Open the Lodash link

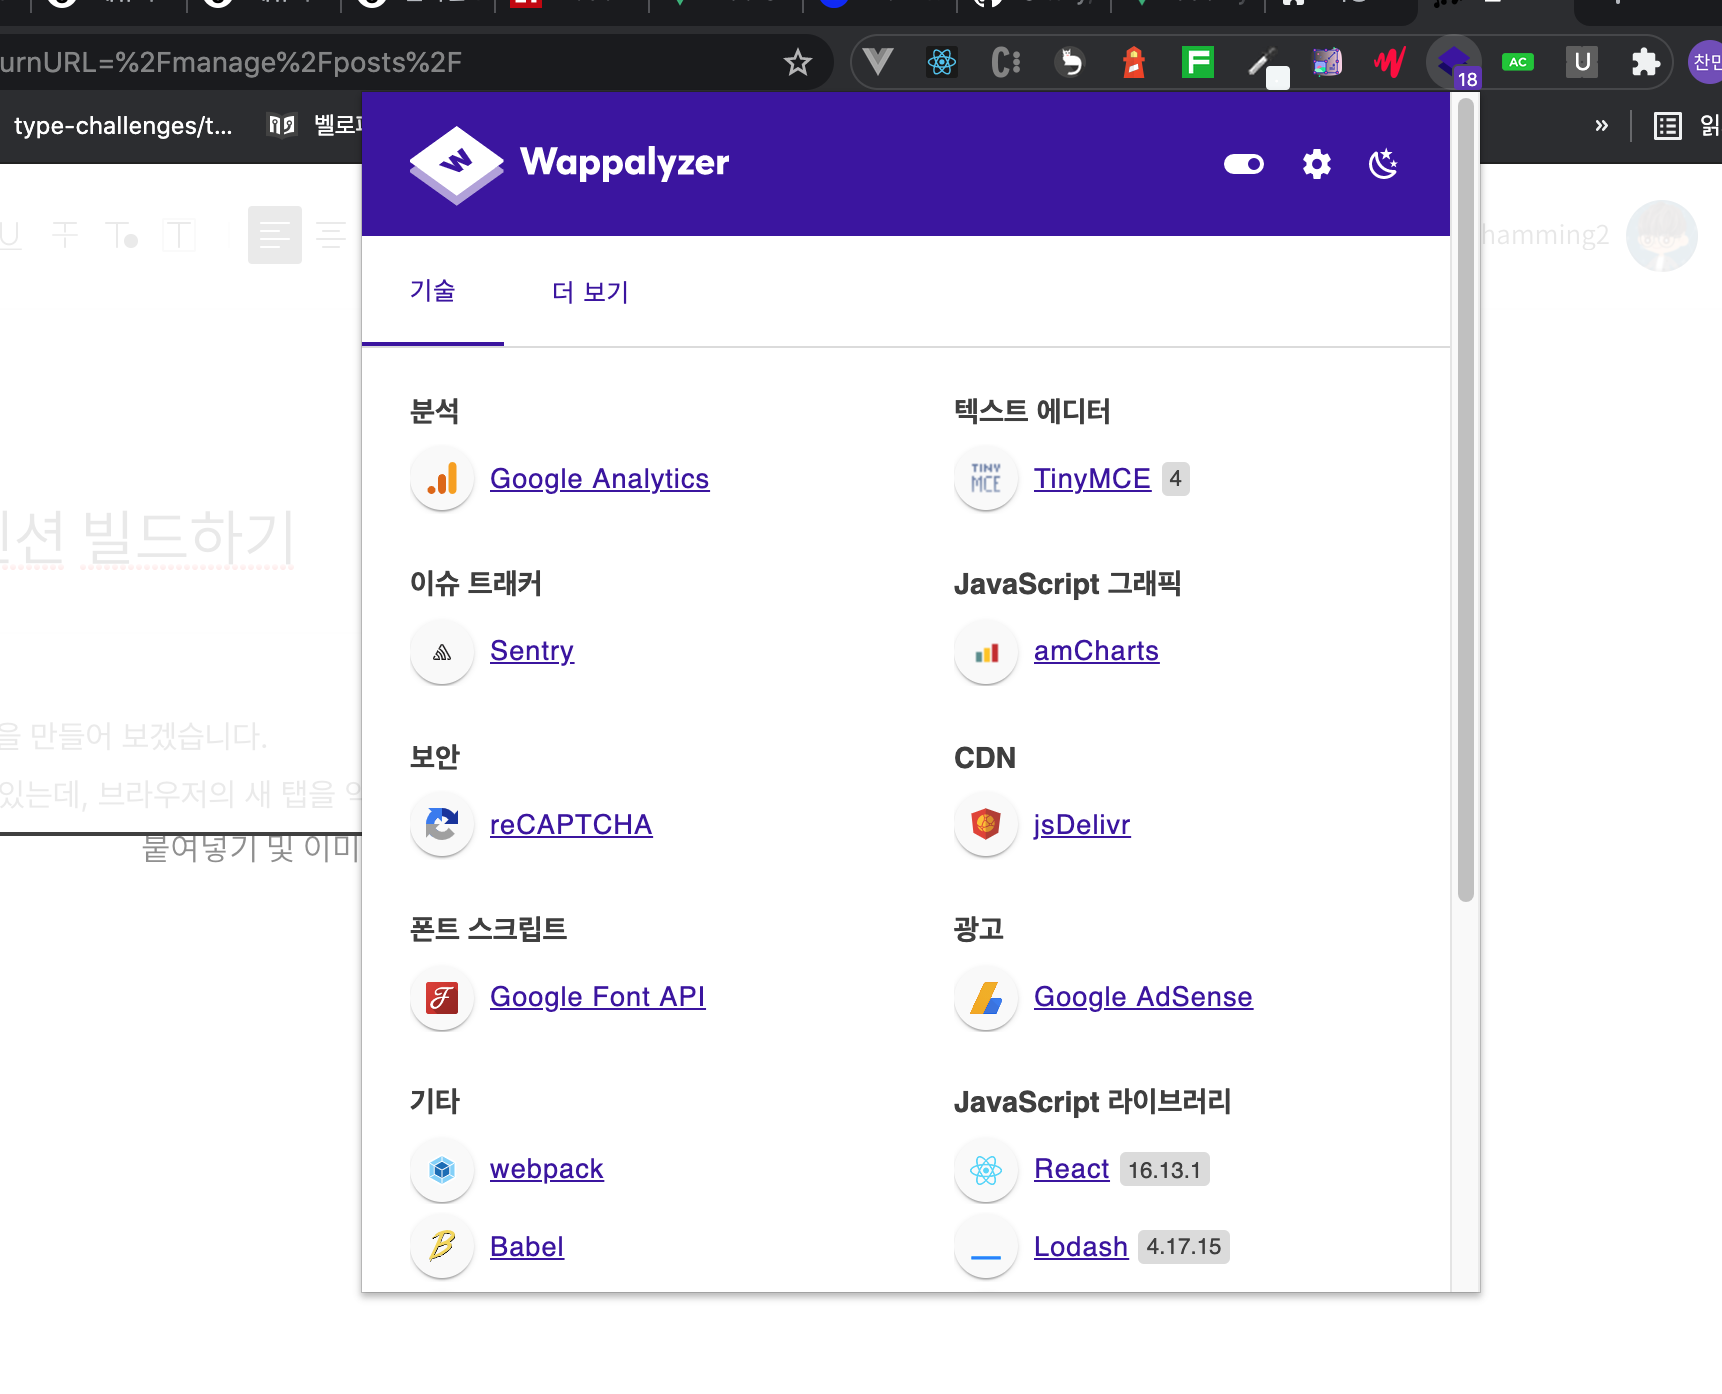(x=1081, y=1247)
